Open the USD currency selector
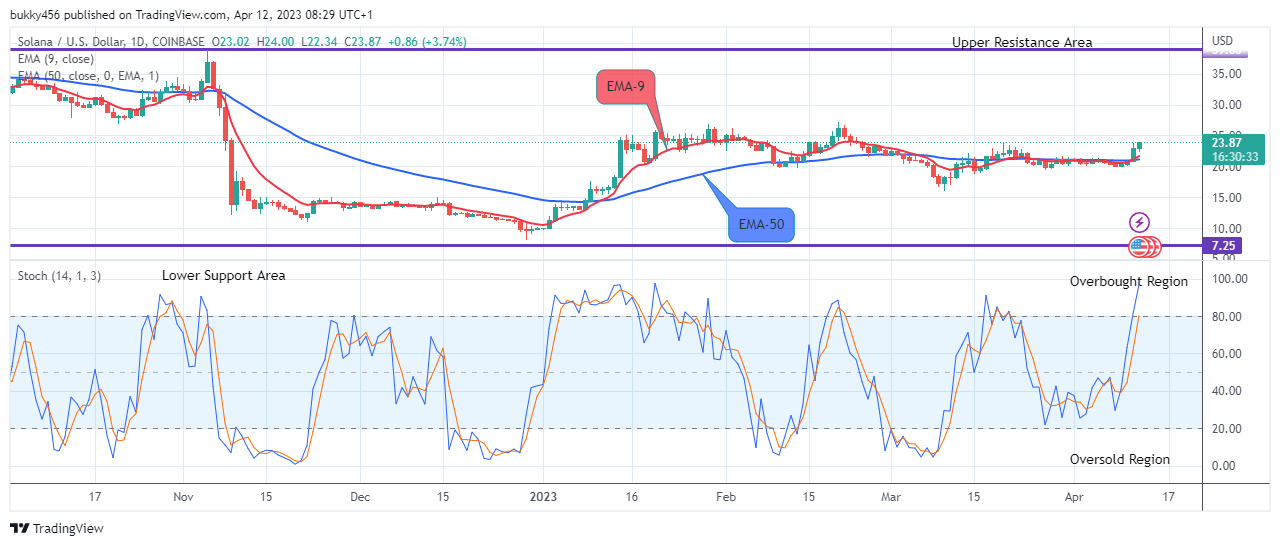 click(x=1222, y=41)
